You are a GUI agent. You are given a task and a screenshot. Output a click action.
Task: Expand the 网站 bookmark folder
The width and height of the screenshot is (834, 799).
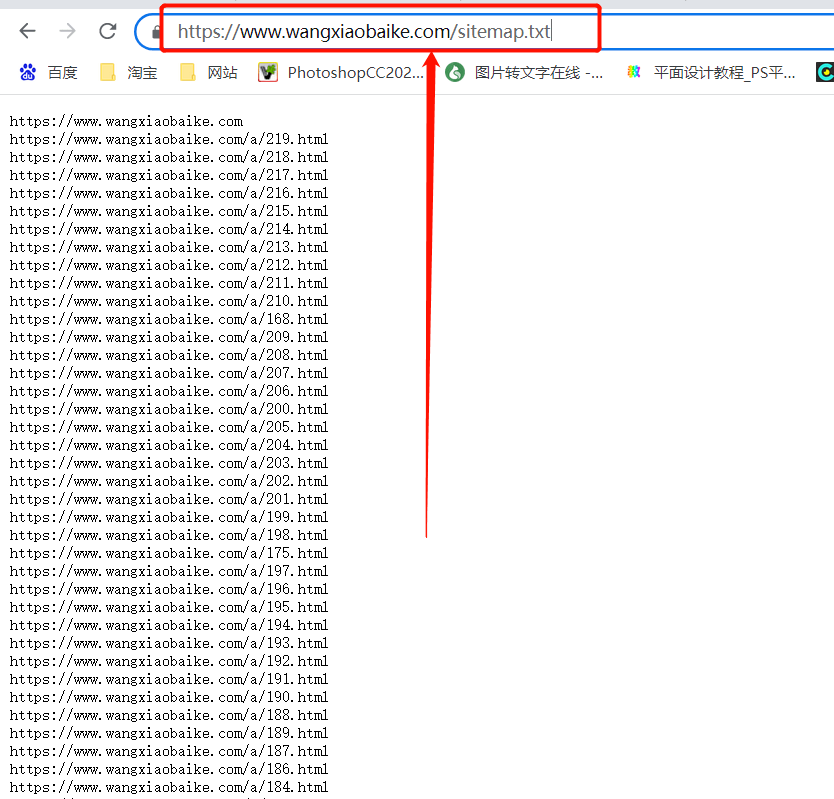click(210, 72)
